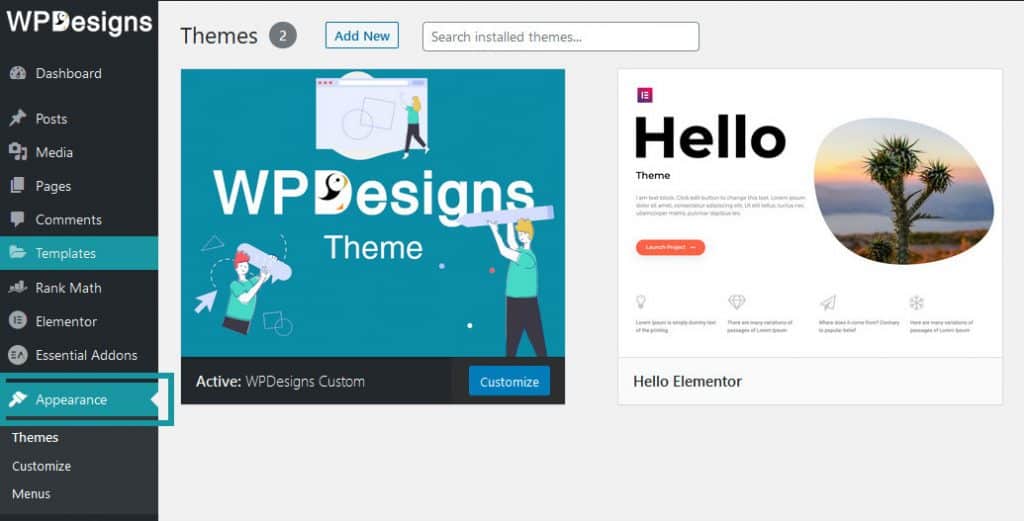
Task: Click the Pages document icon
Action: [18, 186]
